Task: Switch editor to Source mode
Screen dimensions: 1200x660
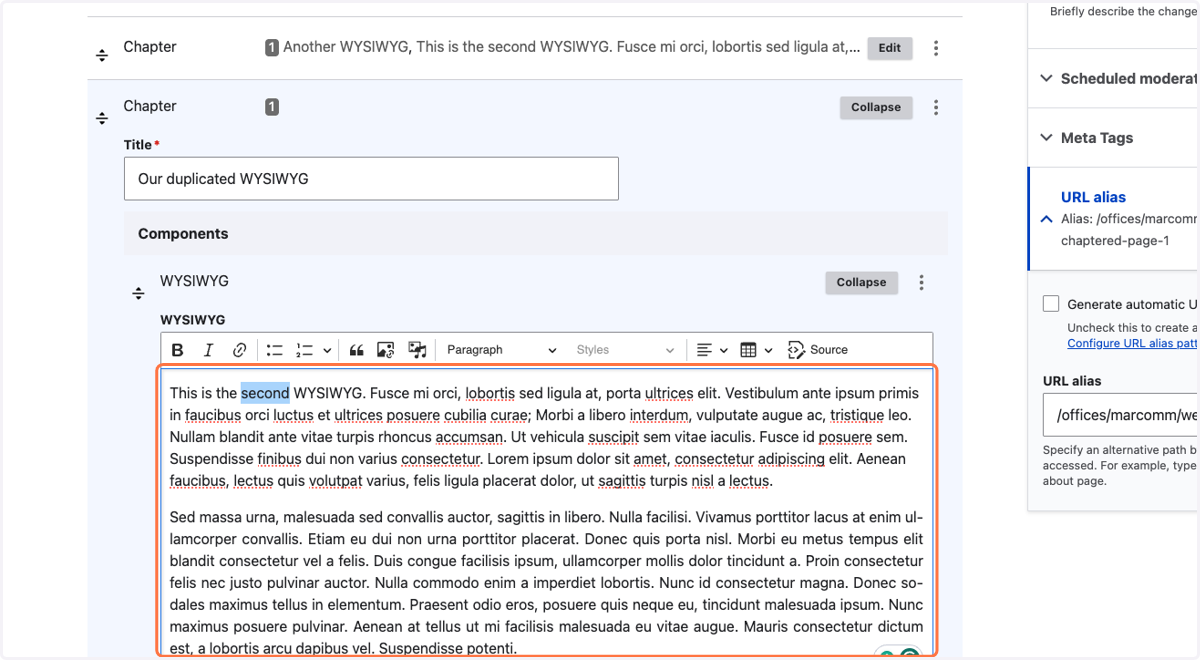Action: [x=818, y=350]
